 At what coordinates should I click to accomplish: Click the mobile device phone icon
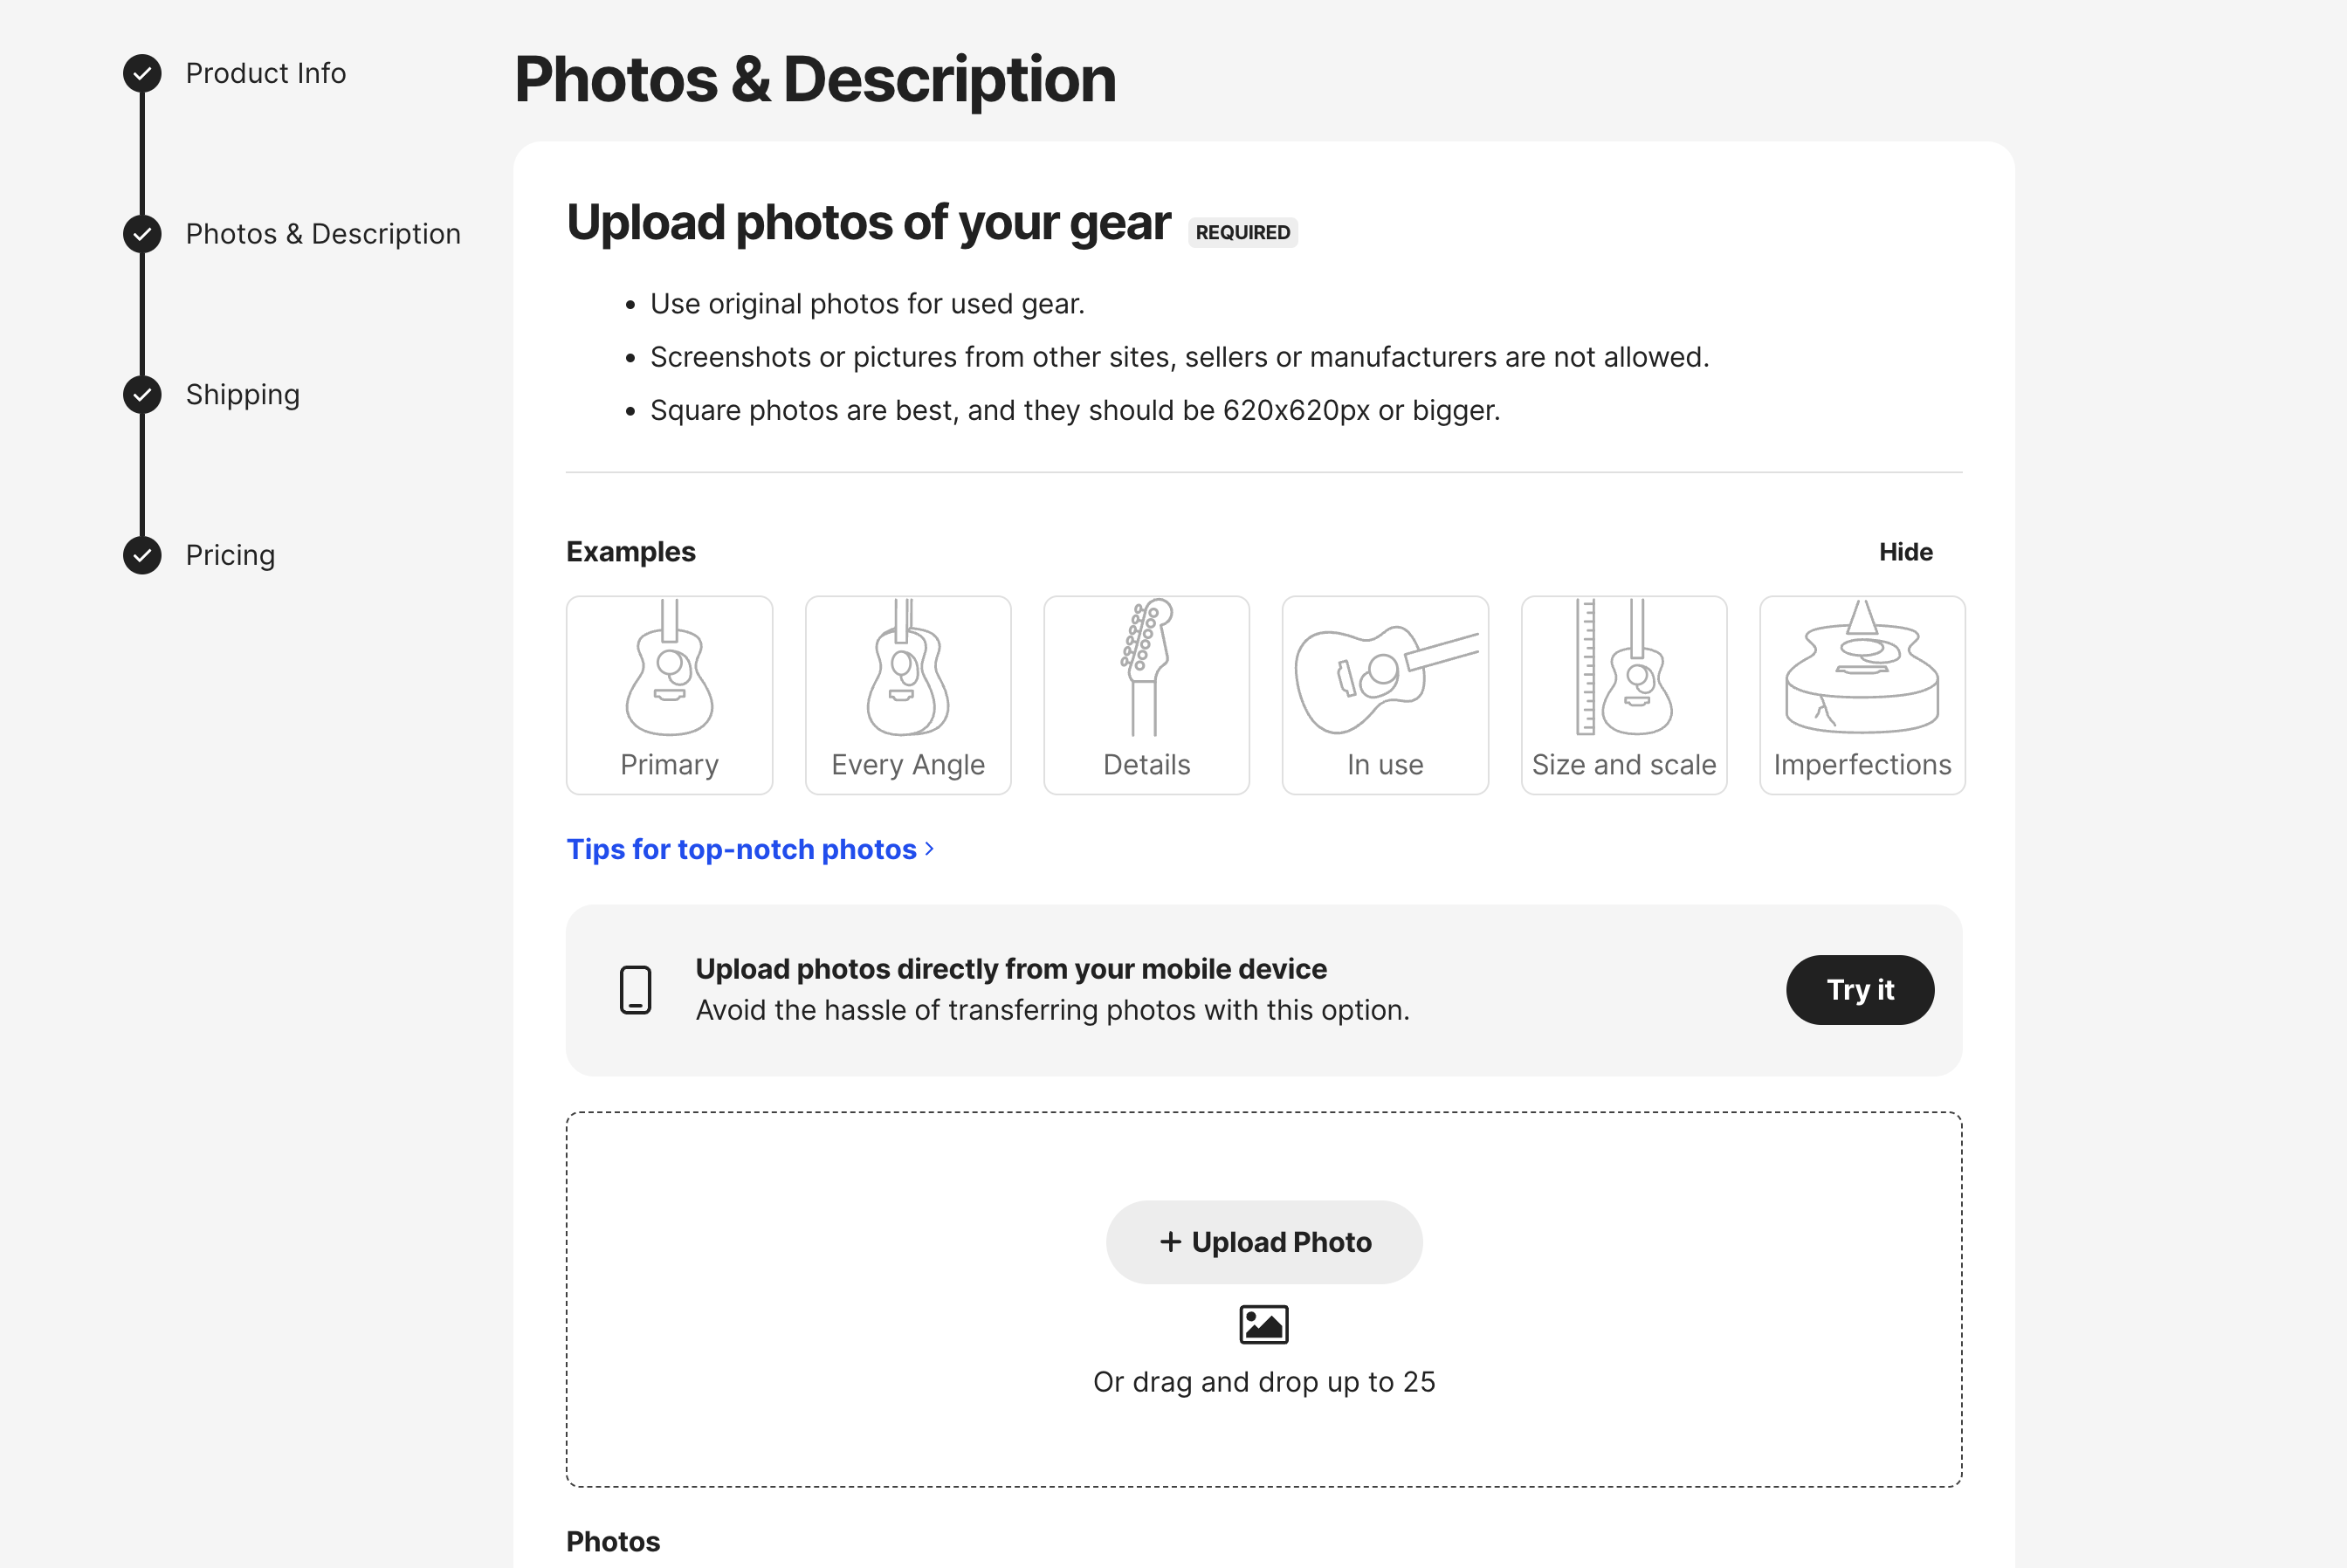(636, 989)
